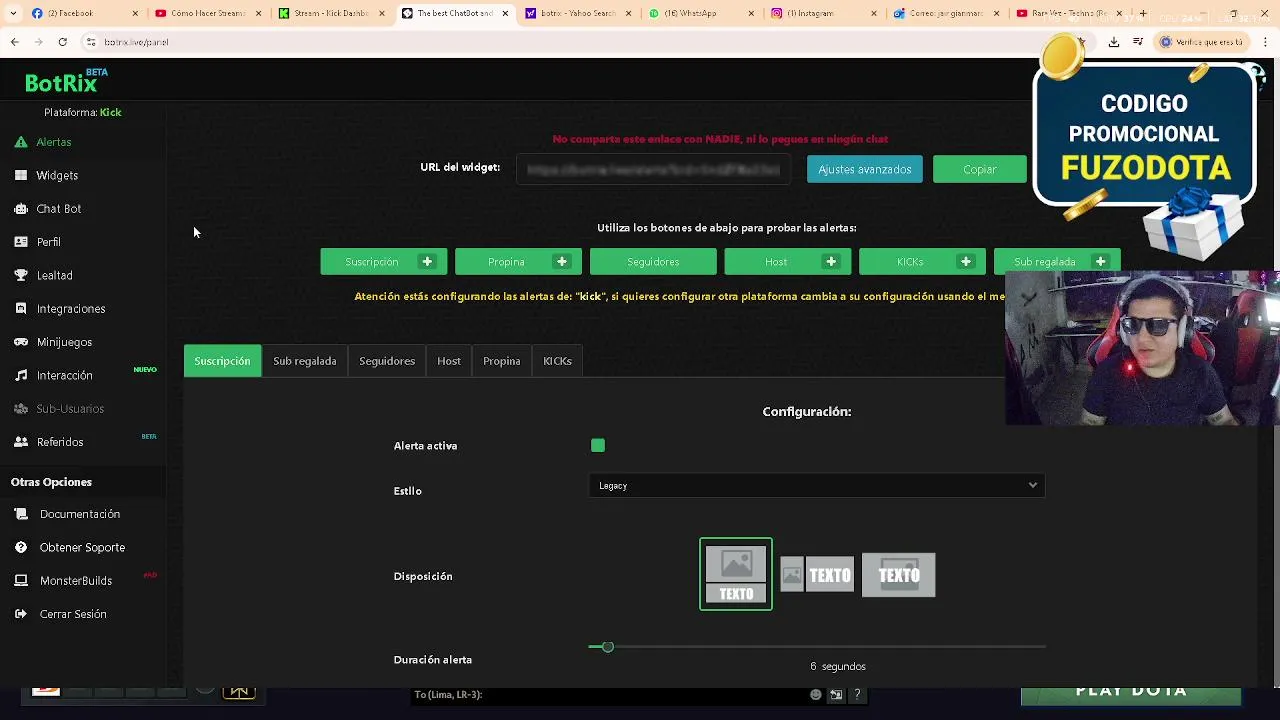
Task: Open browser downloads icon
Action: click(1114, 42)
